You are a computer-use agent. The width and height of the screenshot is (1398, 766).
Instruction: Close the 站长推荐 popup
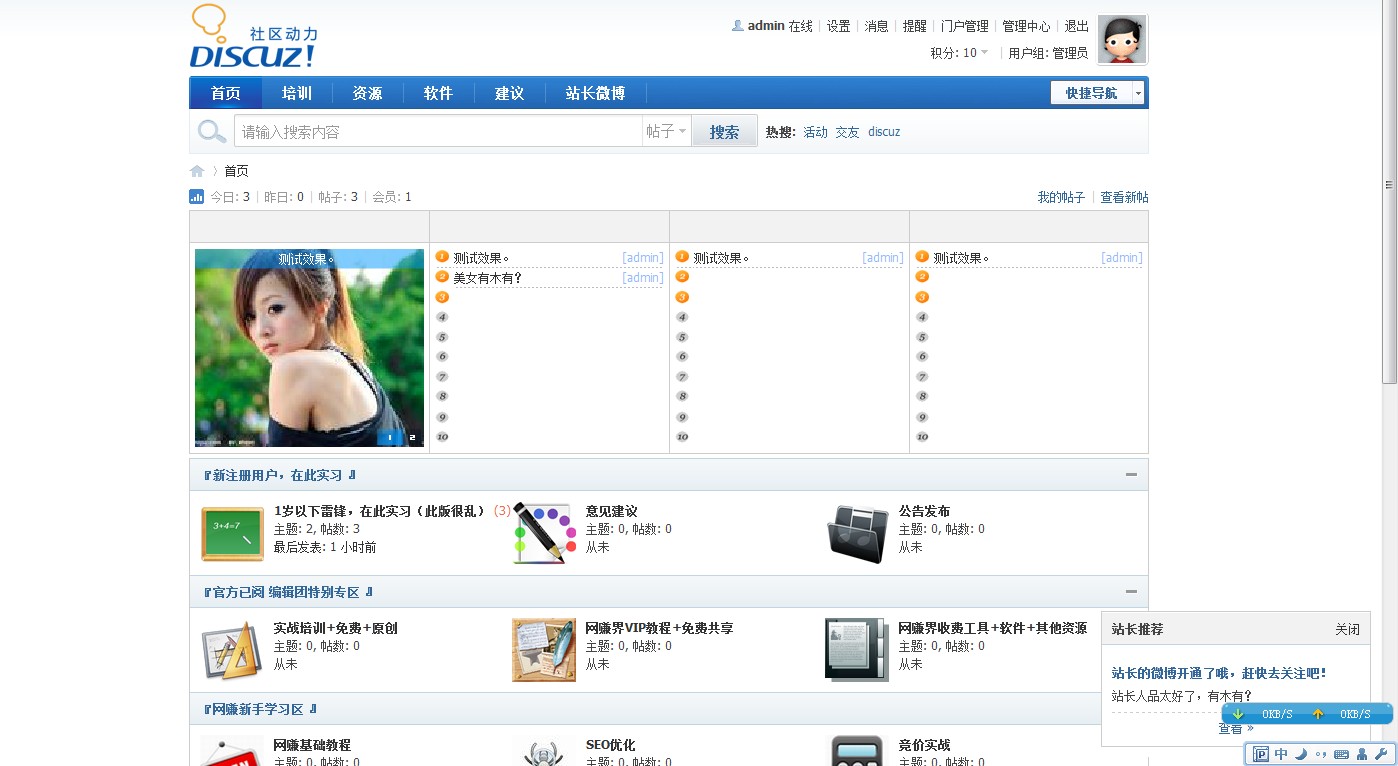click(x=1347, y=629)
